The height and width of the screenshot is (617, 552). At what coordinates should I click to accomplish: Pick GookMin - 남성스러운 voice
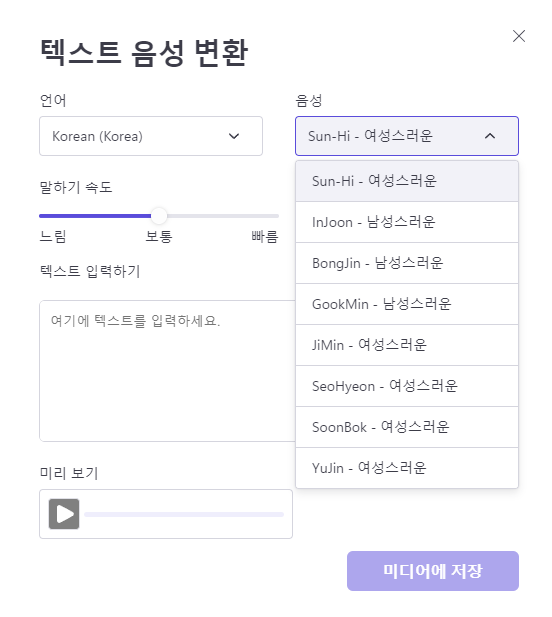(x=407, y=304)
